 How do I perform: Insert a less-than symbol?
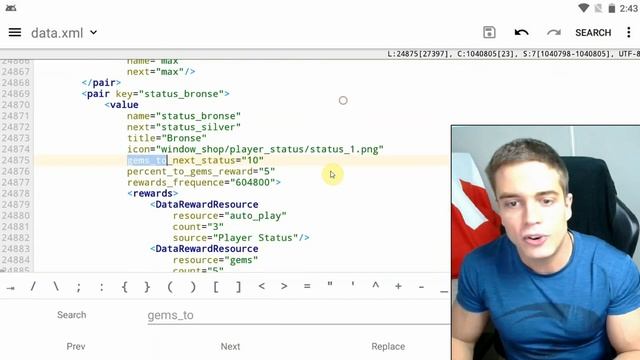click(x=262, y=287)
